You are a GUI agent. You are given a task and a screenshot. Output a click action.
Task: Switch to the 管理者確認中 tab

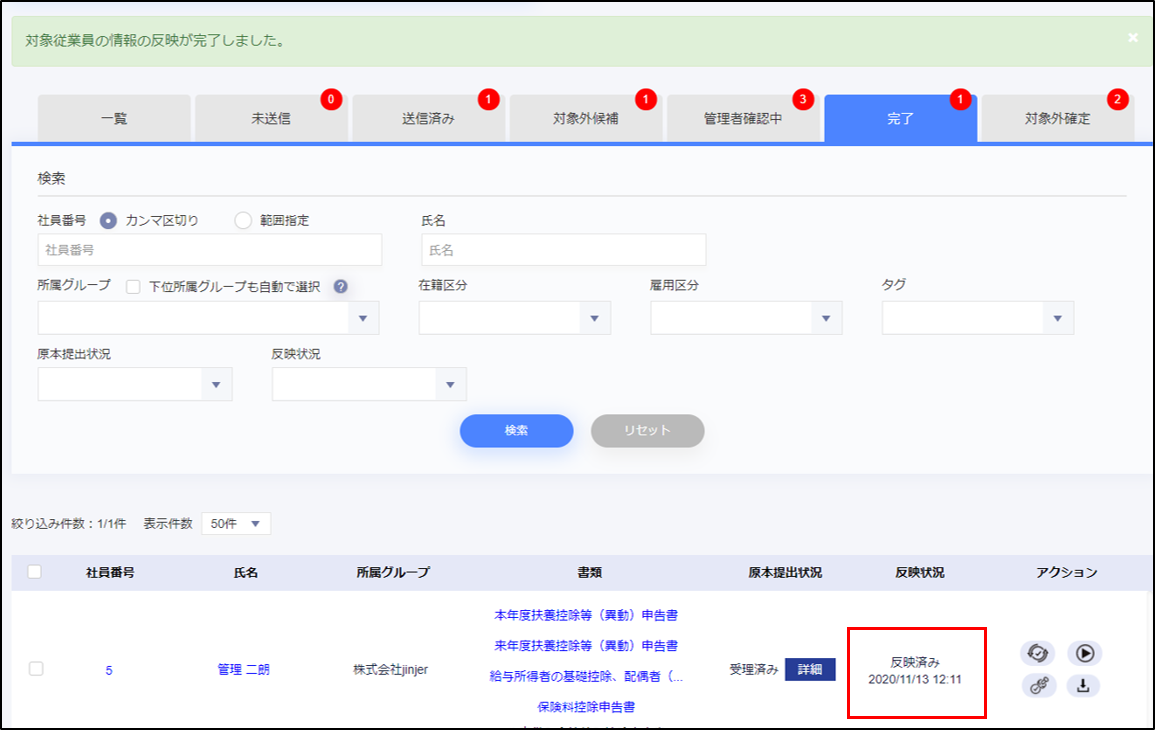click(743, 119)
